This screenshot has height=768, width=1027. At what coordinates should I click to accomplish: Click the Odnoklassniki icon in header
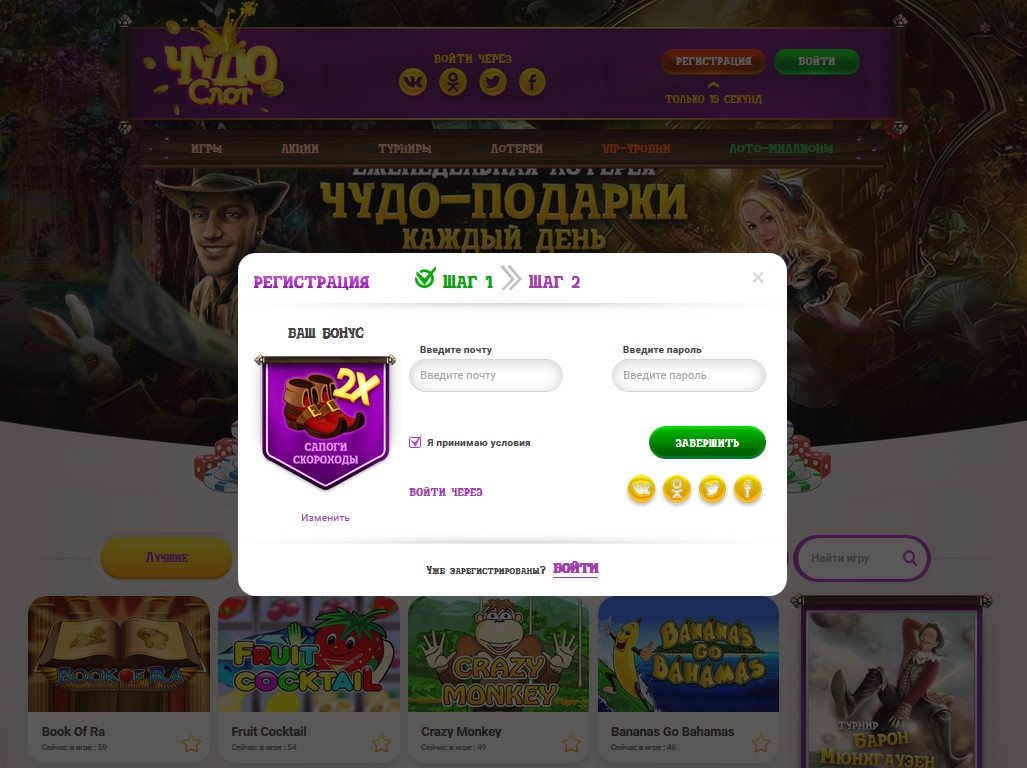click(453, 82)
